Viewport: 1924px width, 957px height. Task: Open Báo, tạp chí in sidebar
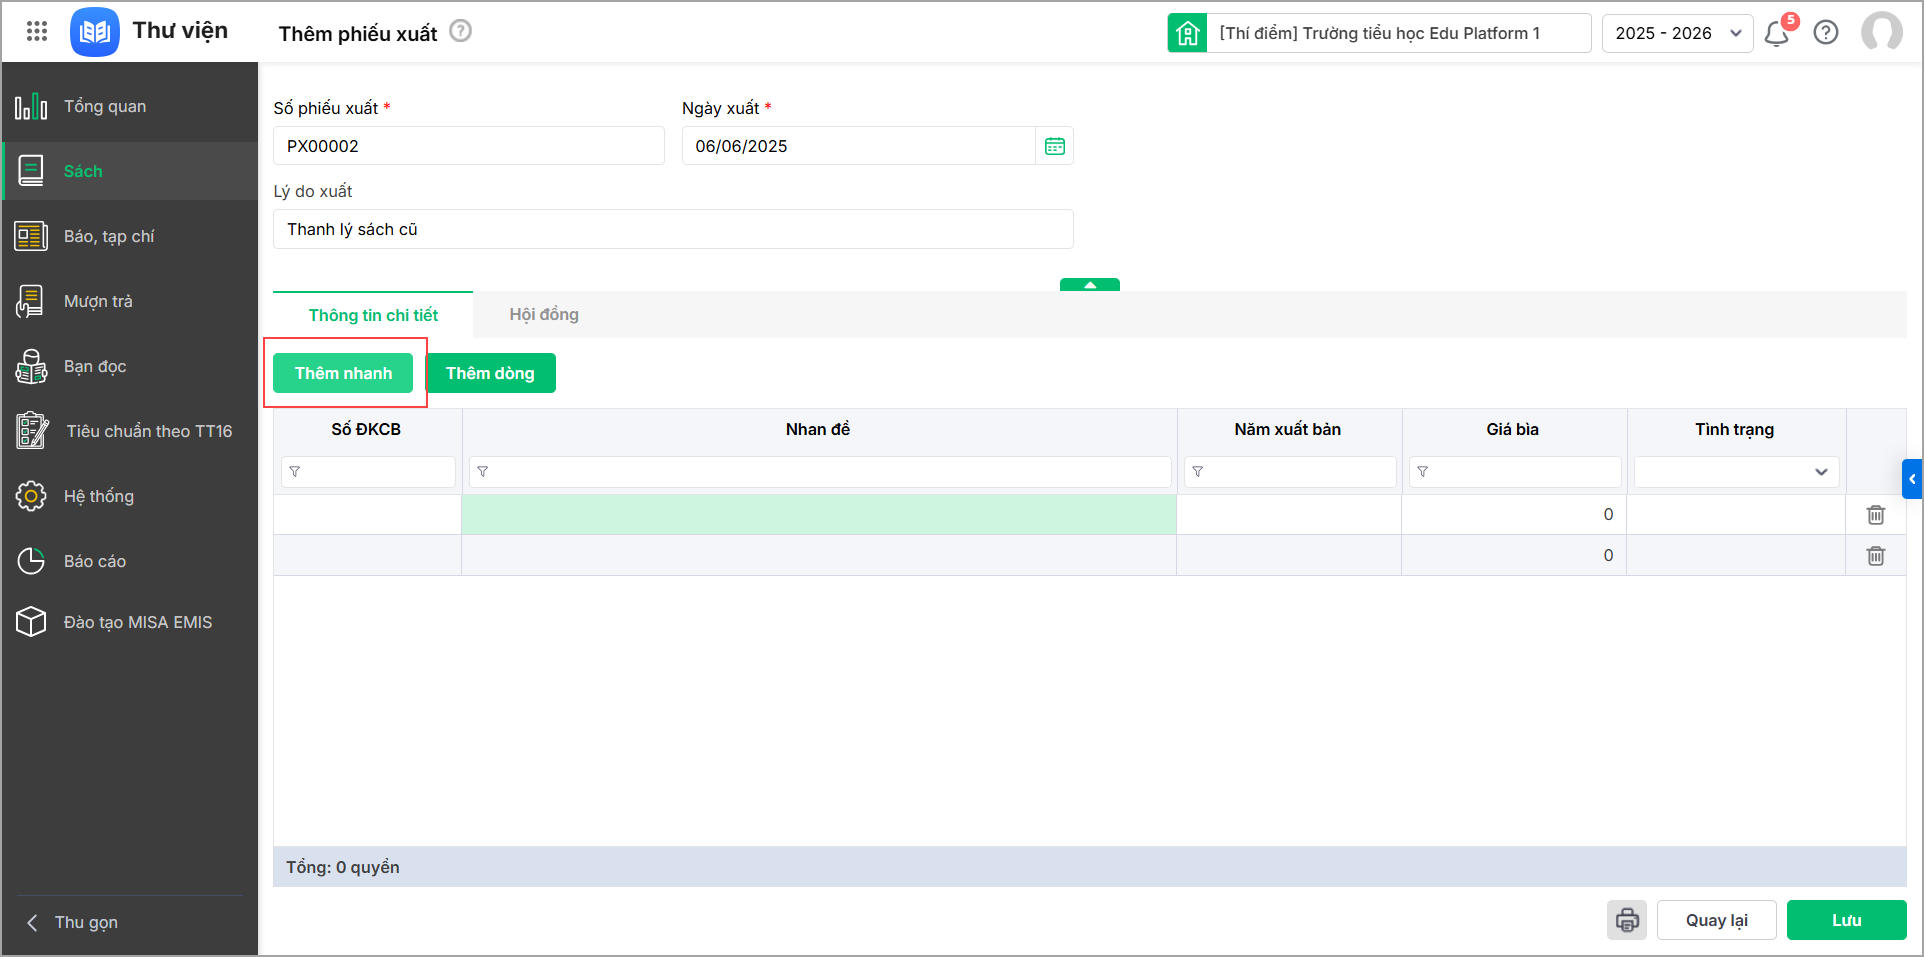point(130,236)
